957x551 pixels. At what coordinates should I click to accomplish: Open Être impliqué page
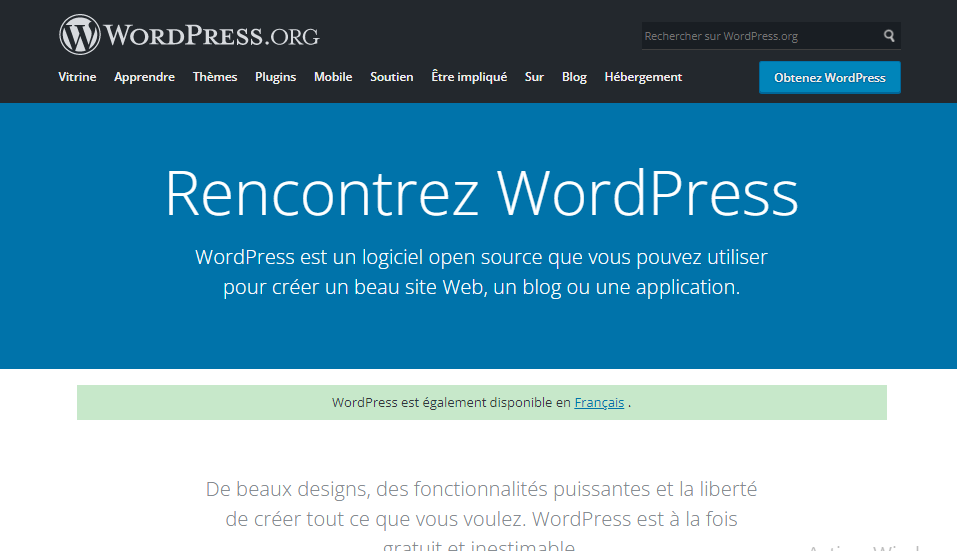pos(469,77)
